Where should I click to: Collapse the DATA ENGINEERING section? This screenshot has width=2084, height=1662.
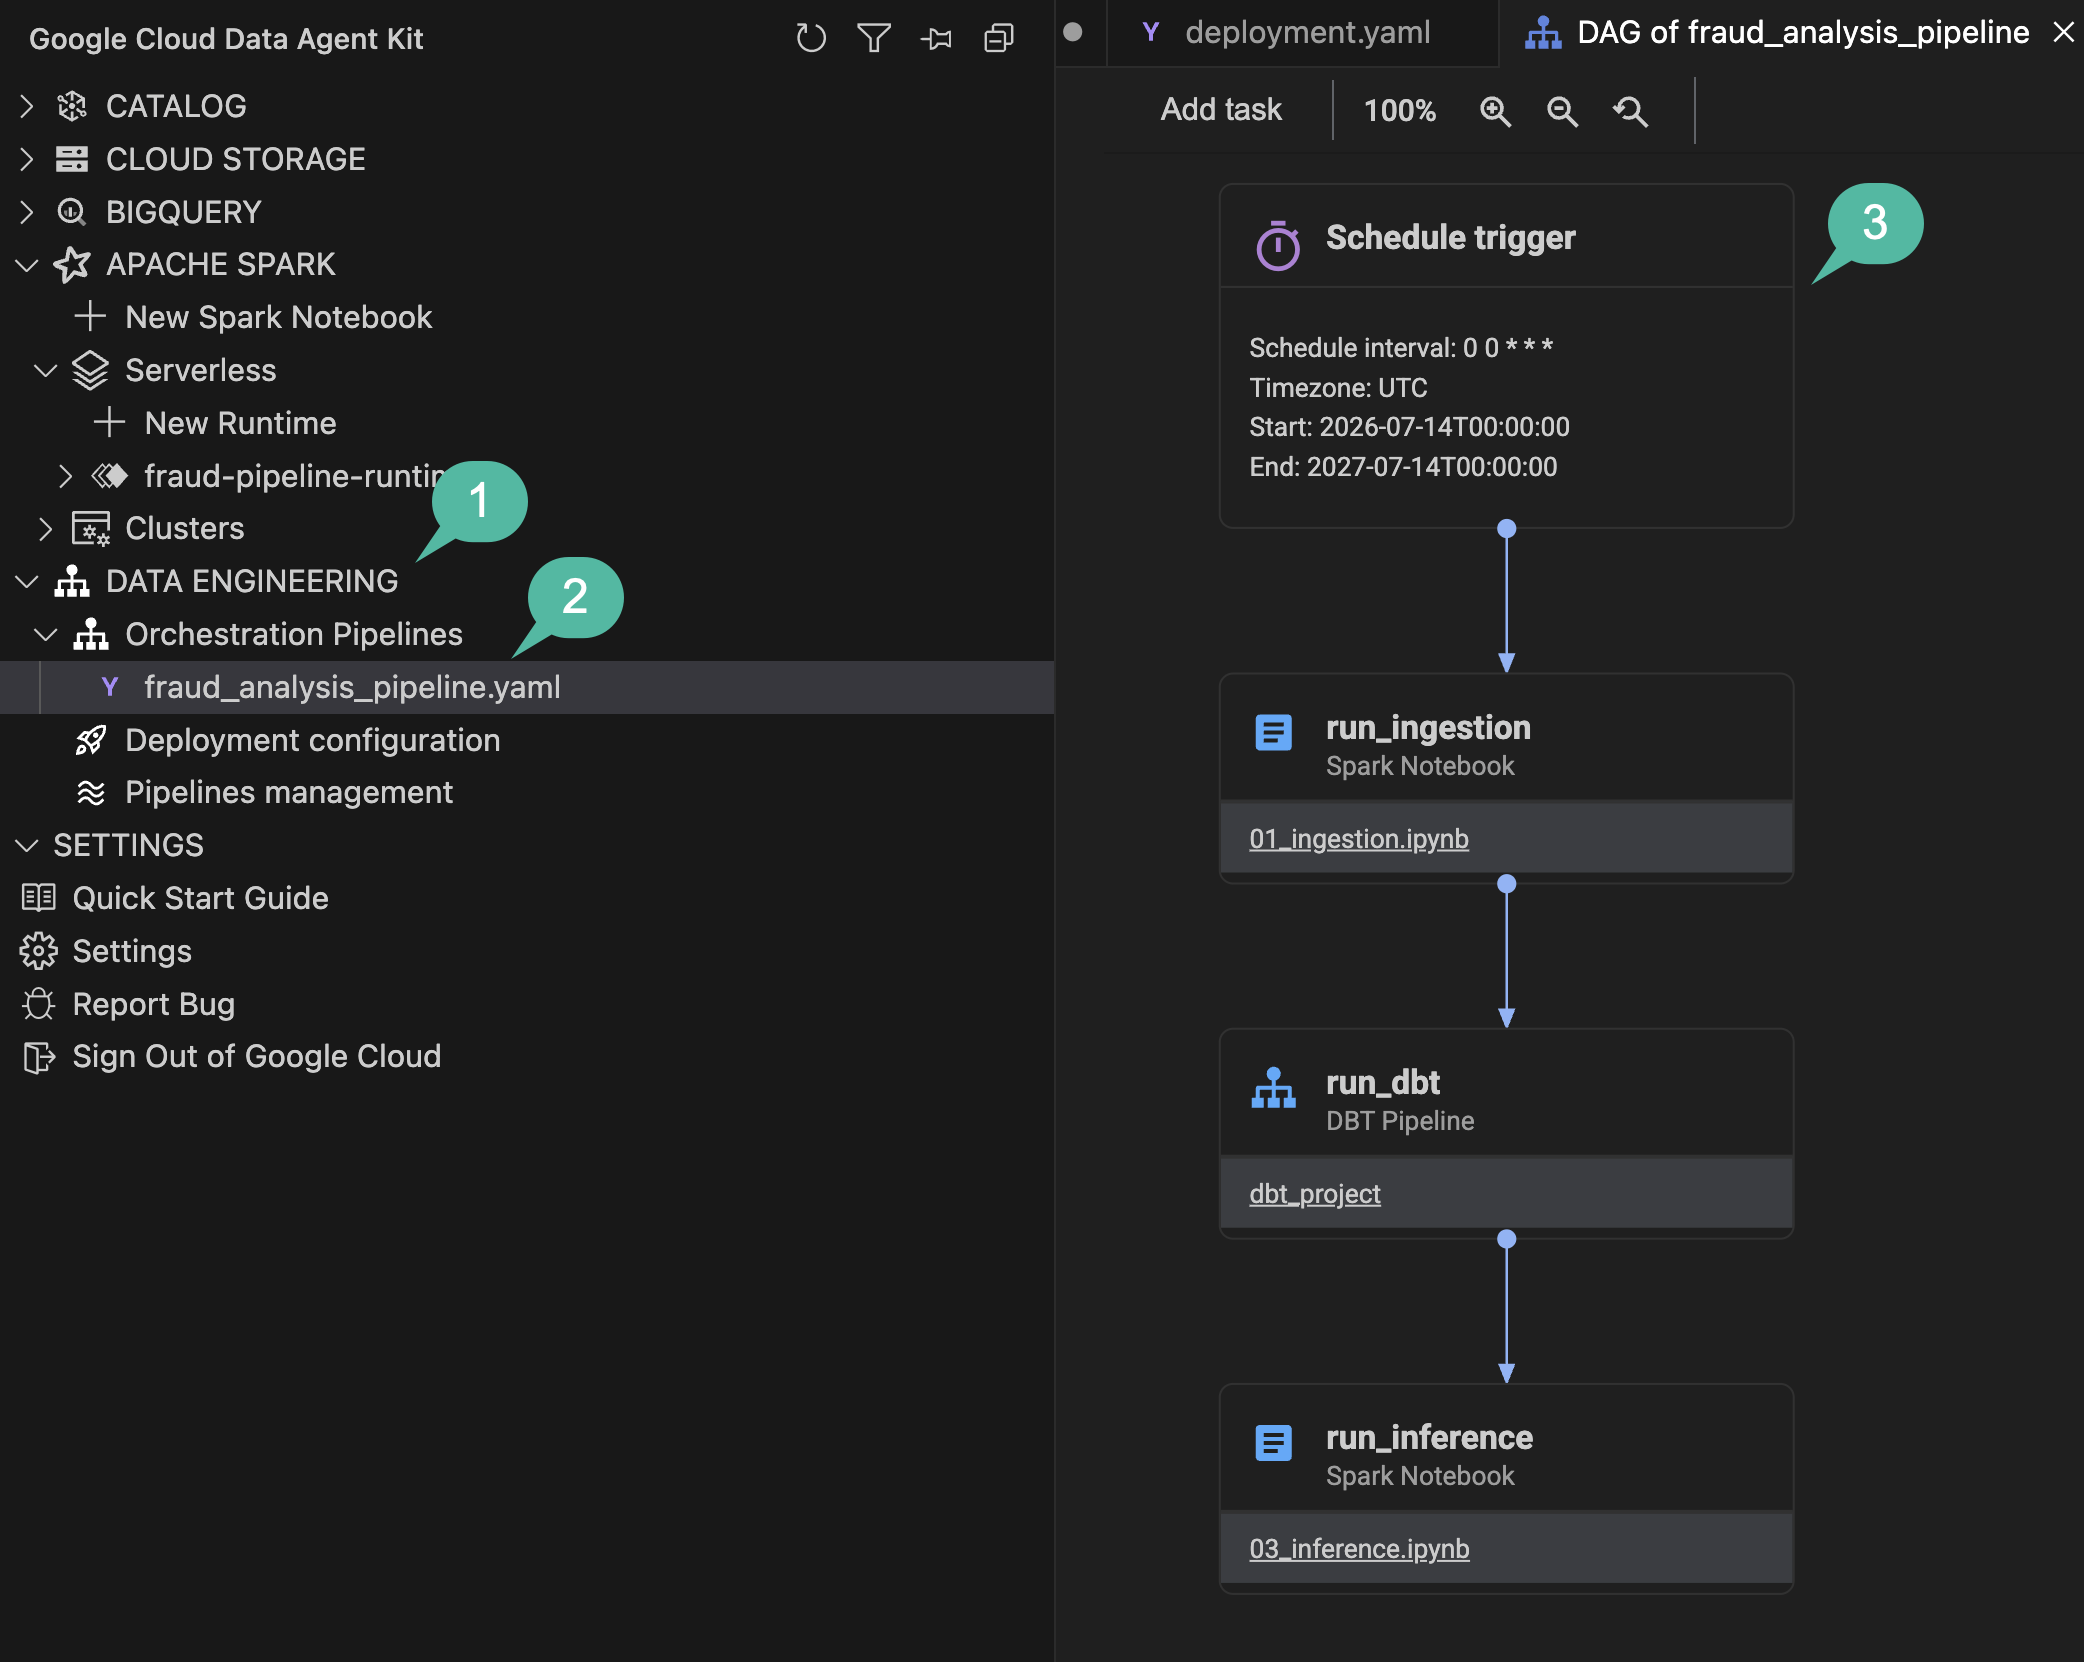(x=27, y=582)
